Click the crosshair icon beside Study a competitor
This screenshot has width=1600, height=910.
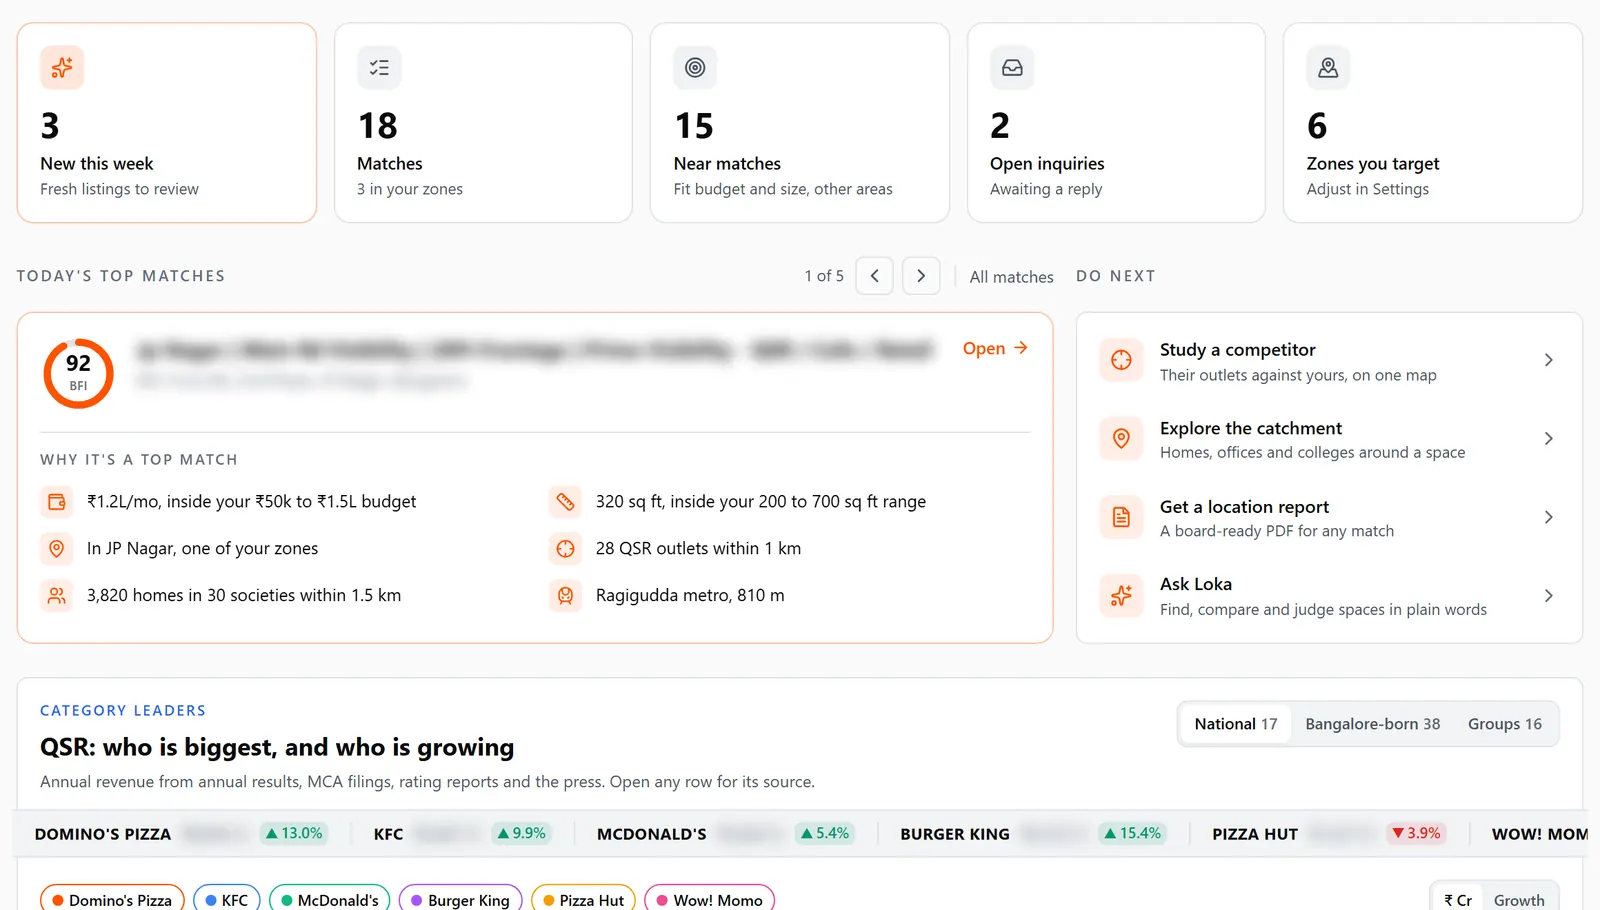click(x=1121, y=360)
